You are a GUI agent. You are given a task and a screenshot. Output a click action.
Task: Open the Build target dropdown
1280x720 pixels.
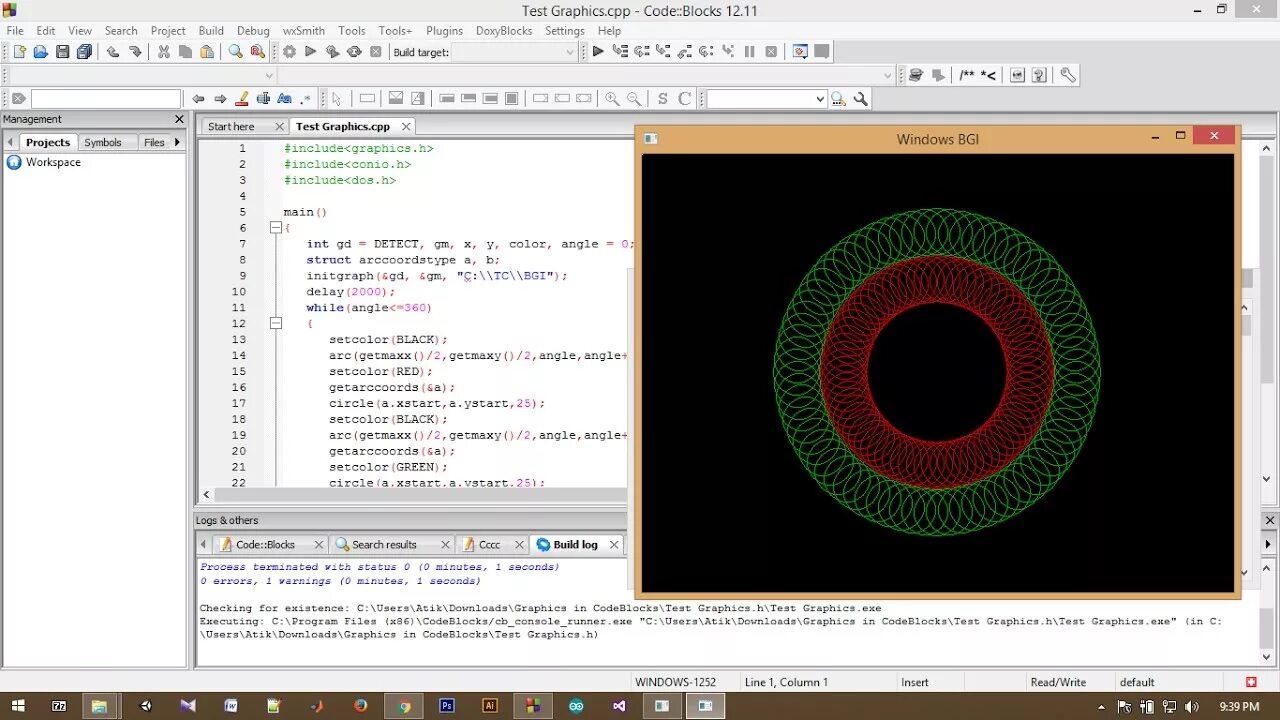[x=514, y=52]
